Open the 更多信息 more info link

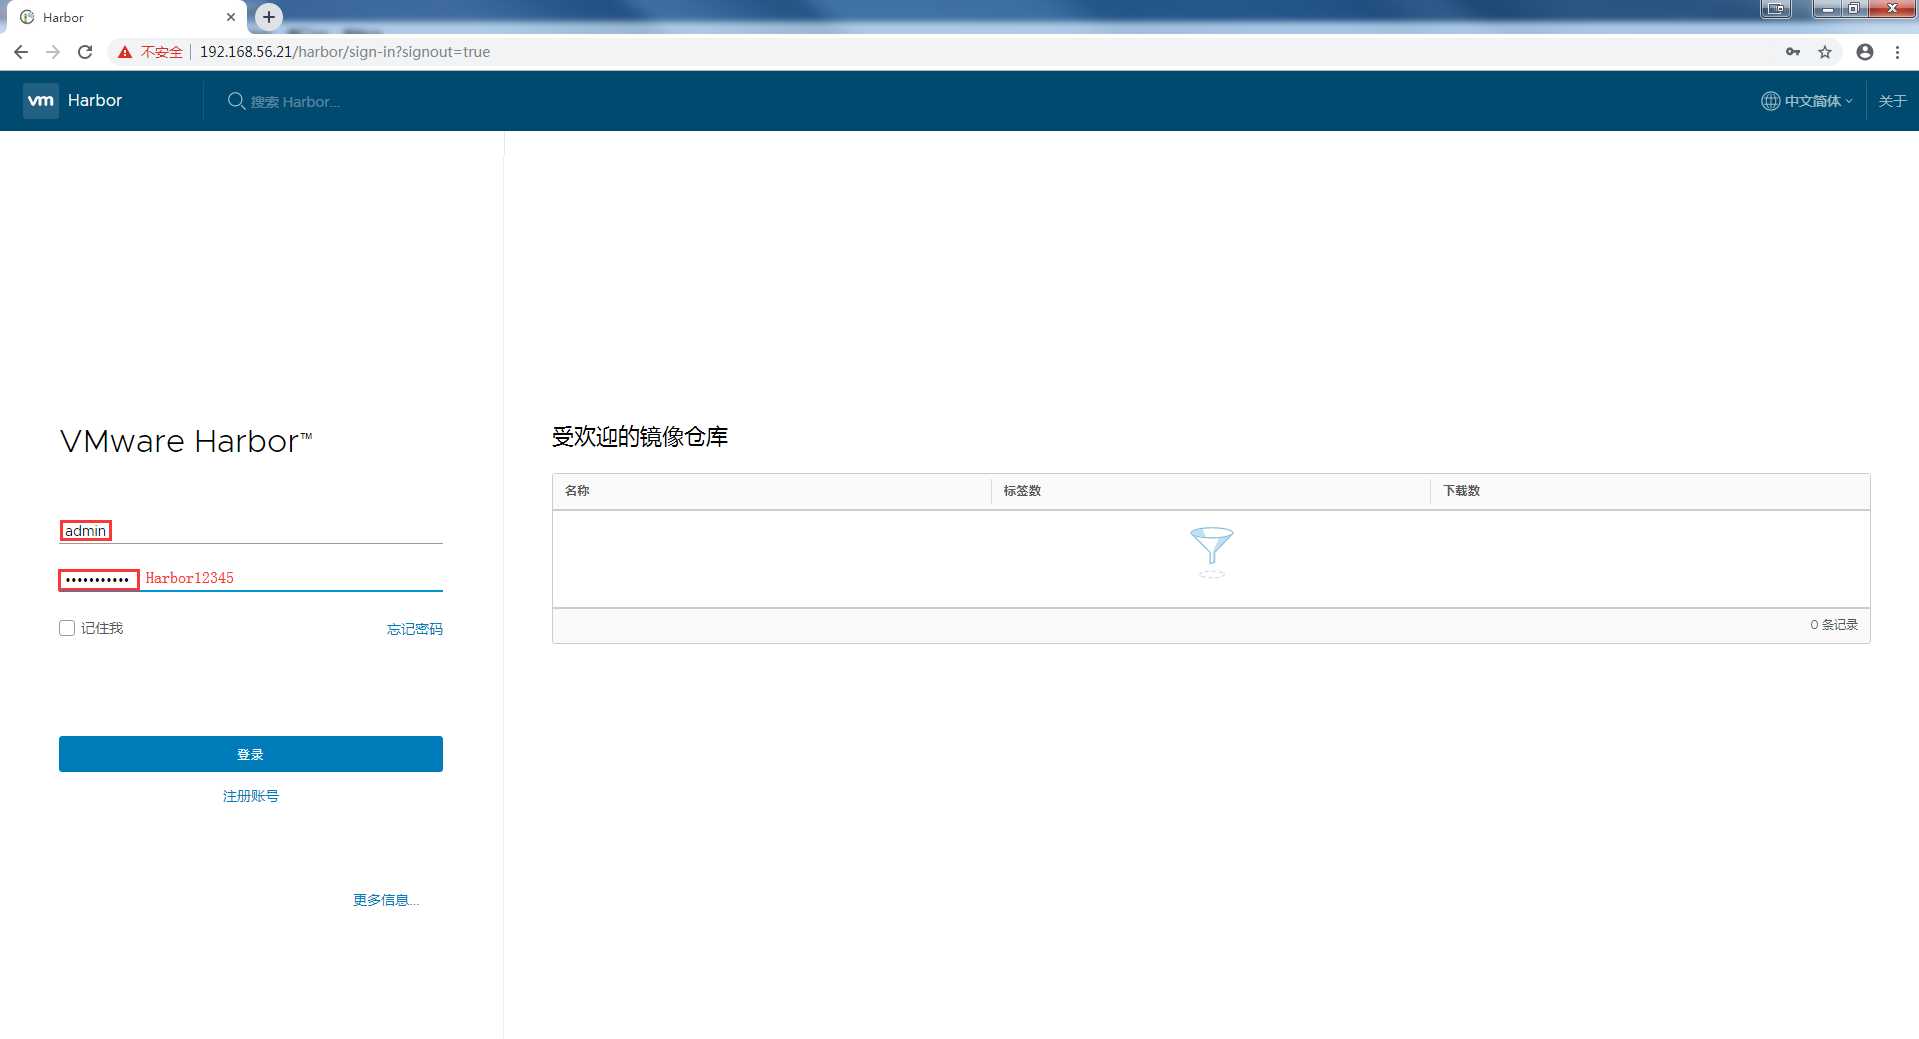coord(386,900)
